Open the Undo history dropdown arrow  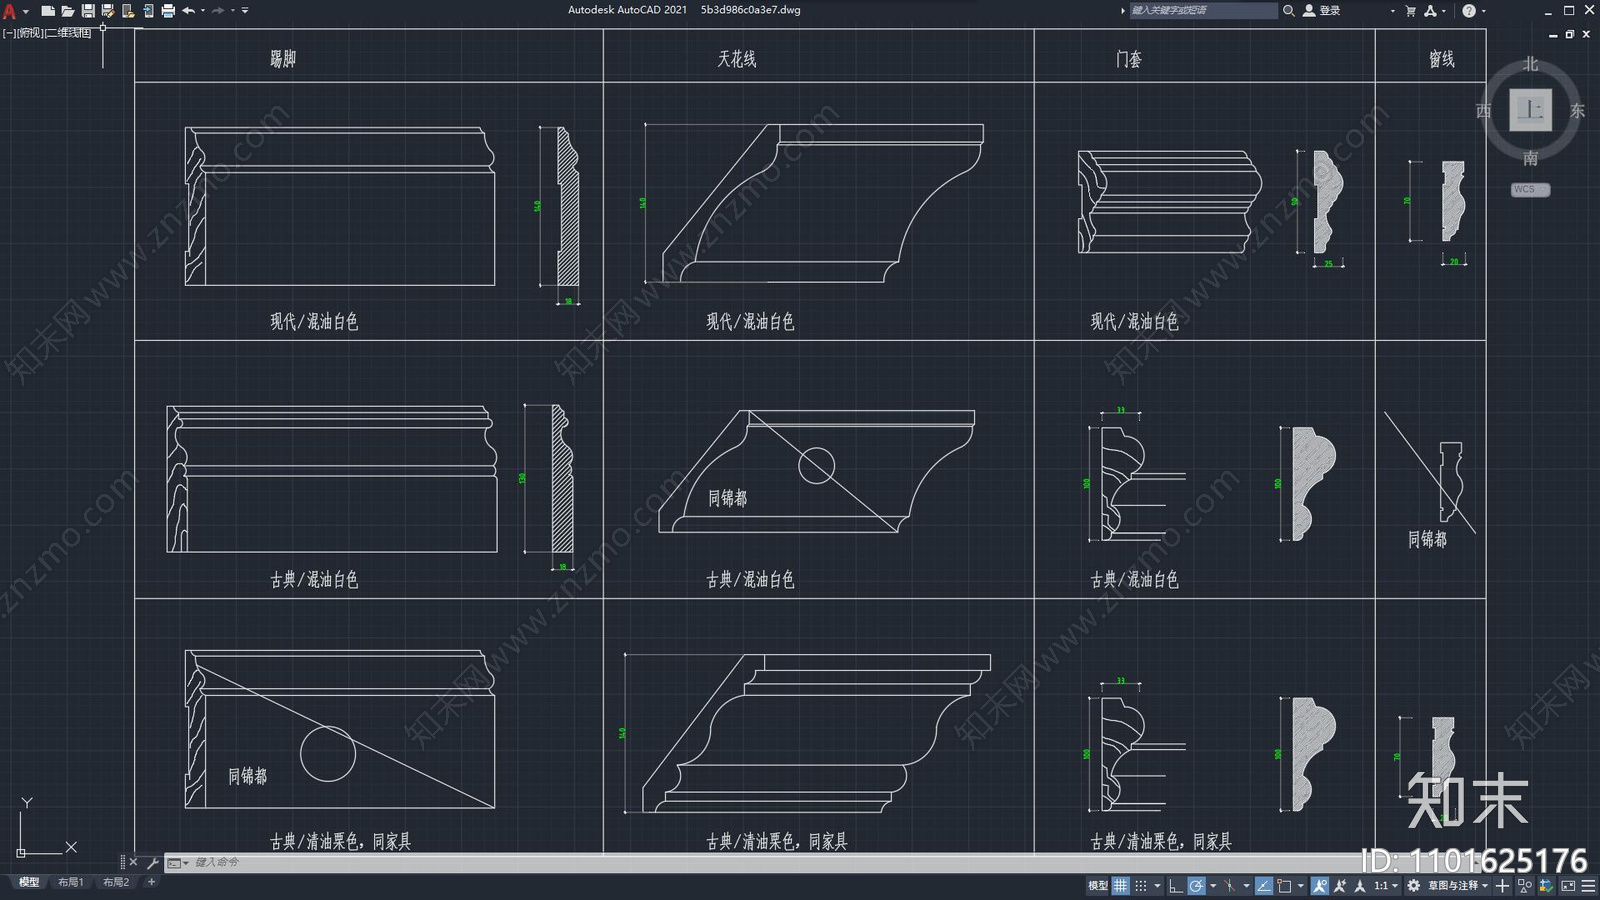[203, 11]
